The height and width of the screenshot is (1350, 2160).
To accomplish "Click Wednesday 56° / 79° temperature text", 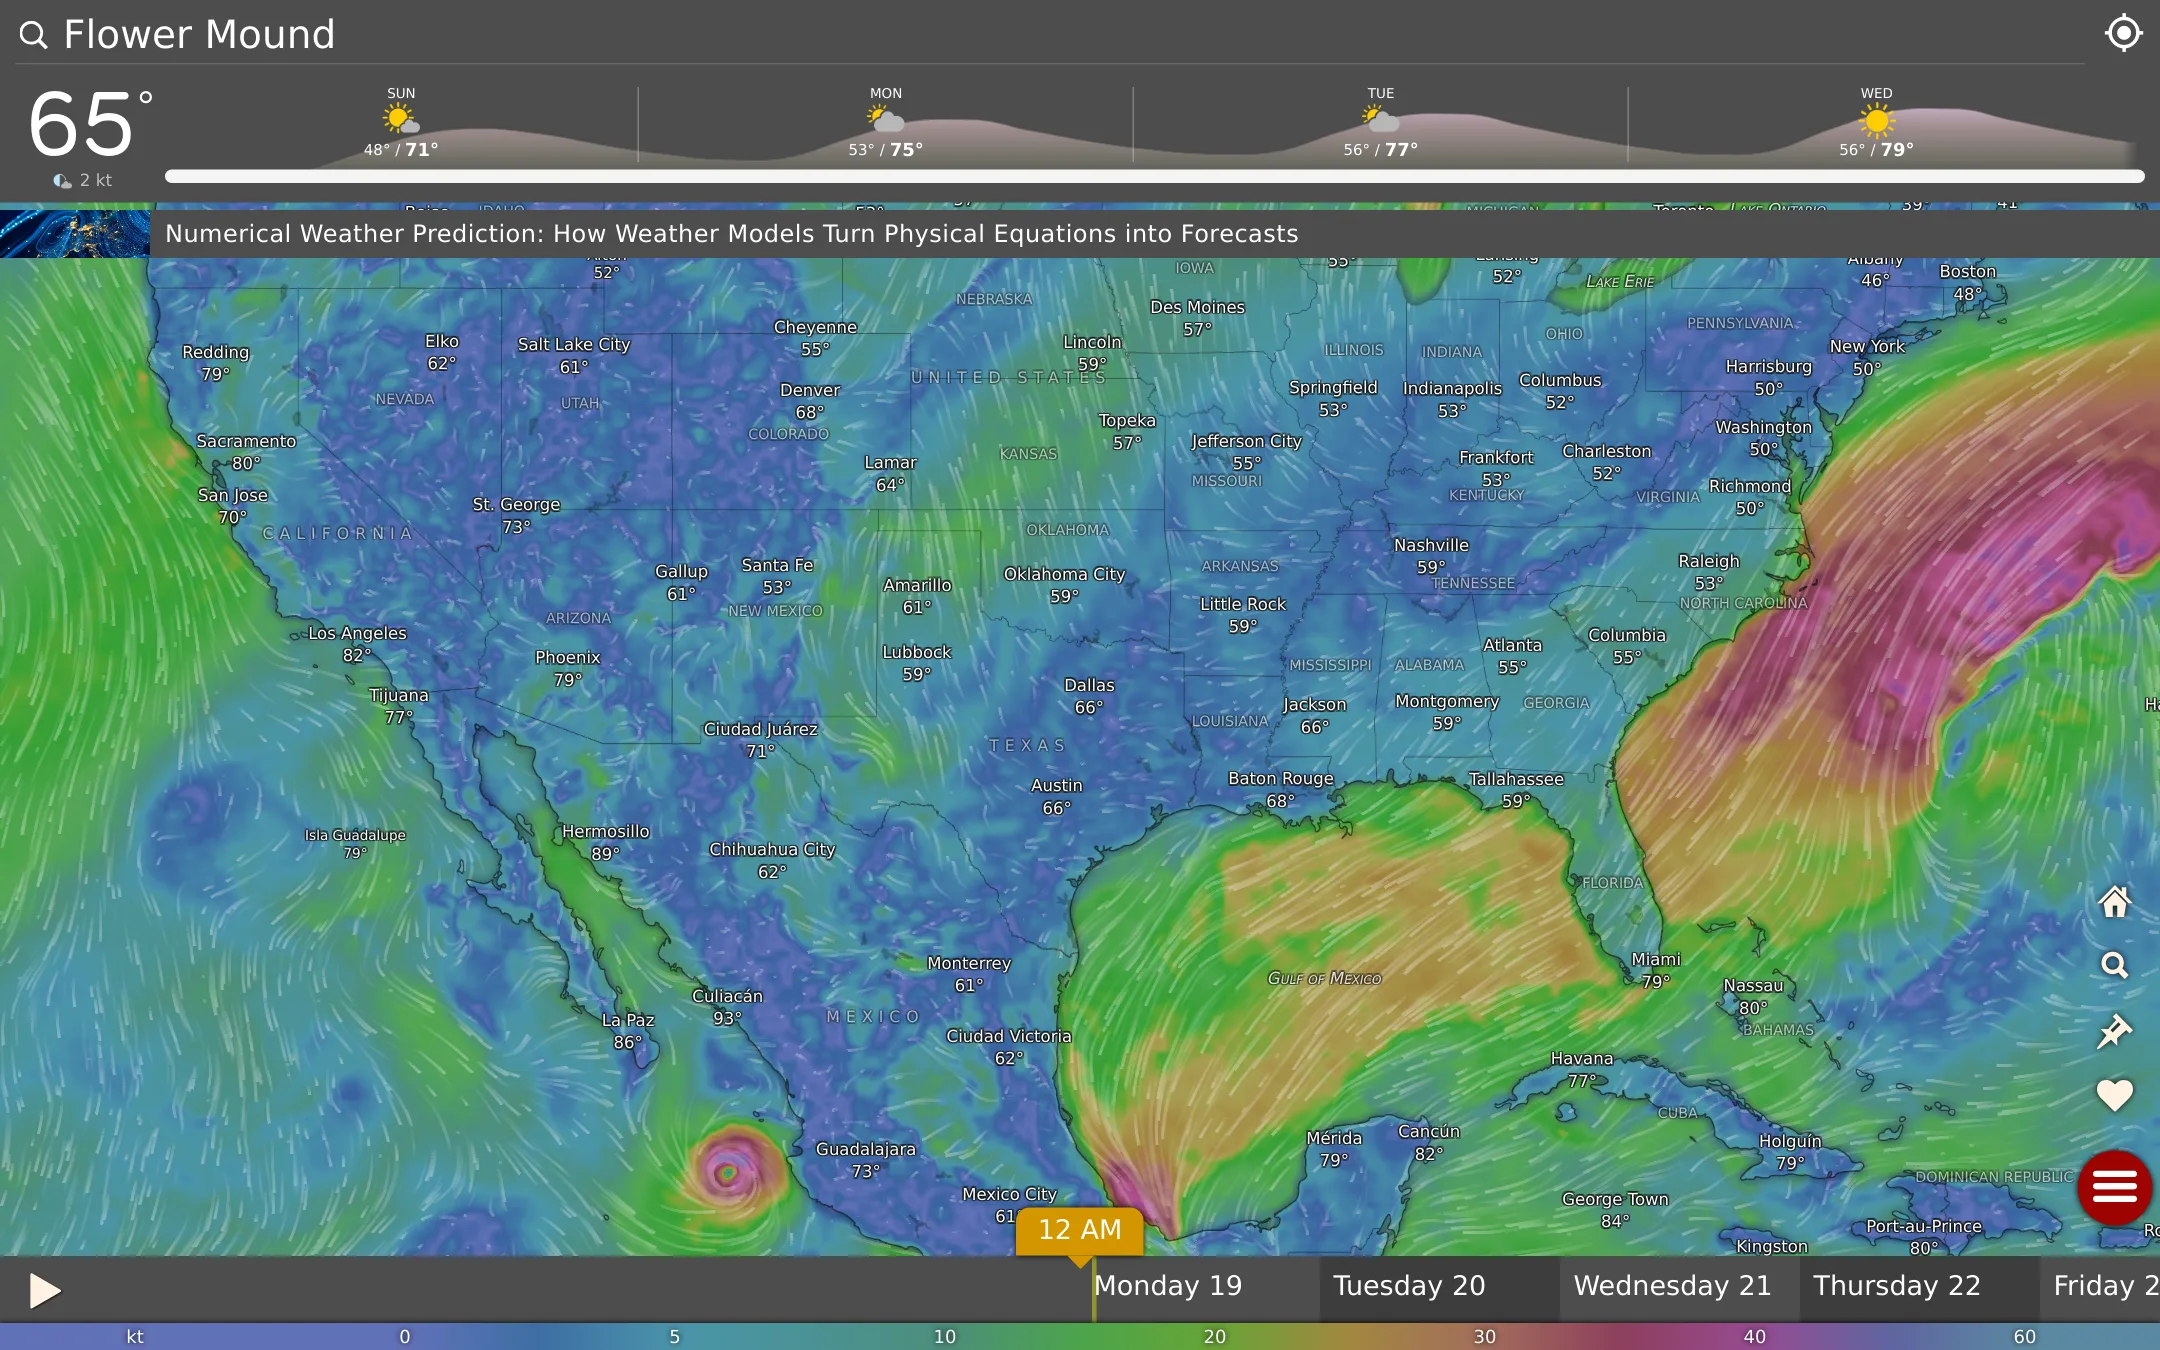I will pyautogui.click(x=1876, y=149).
